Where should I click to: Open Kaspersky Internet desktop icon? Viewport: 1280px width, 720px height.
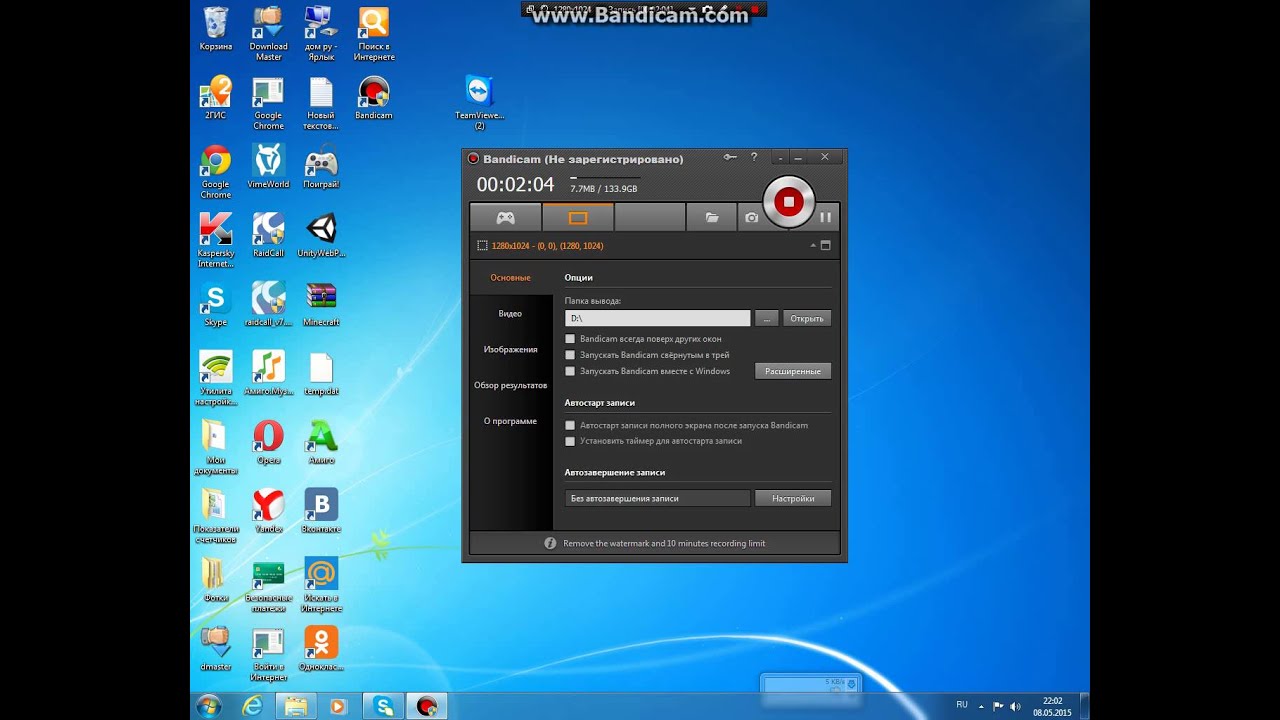pos(215,240)
